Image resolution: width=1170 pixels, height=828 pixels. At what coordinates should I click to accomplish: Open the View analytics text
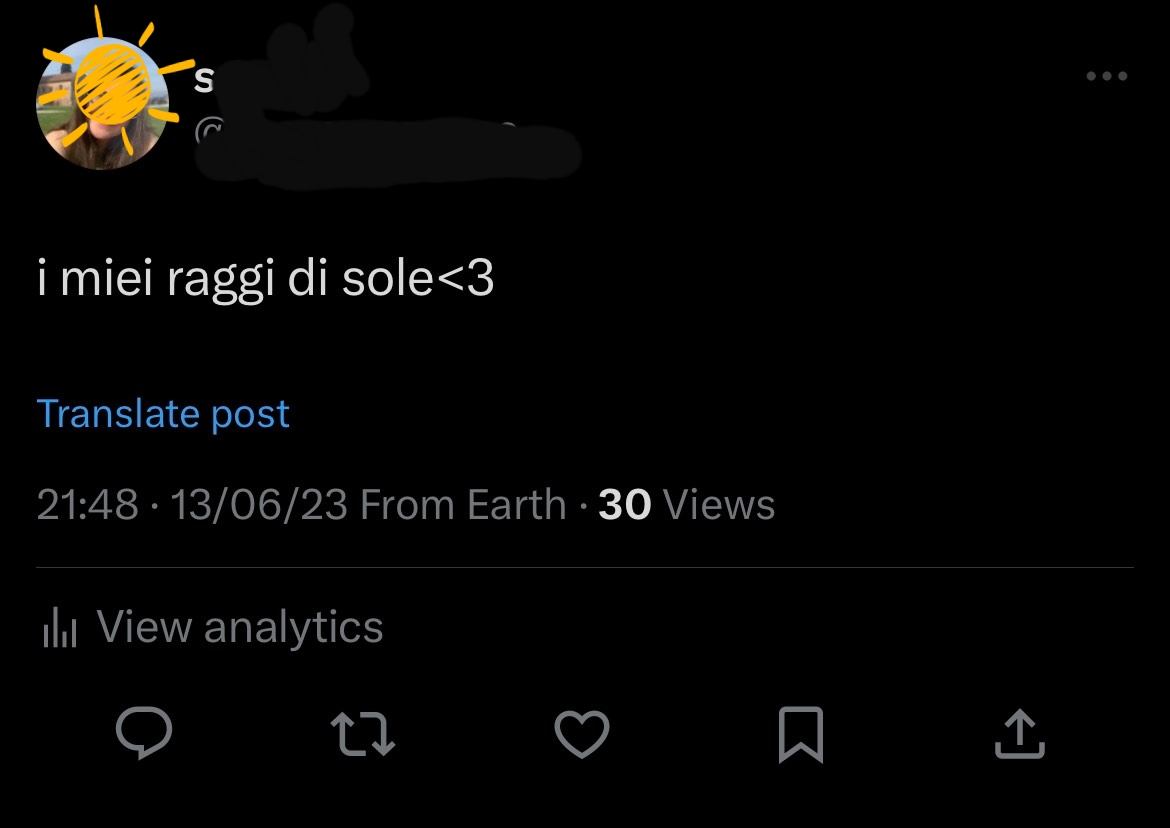pyautogui.click(x=240, y=627)
